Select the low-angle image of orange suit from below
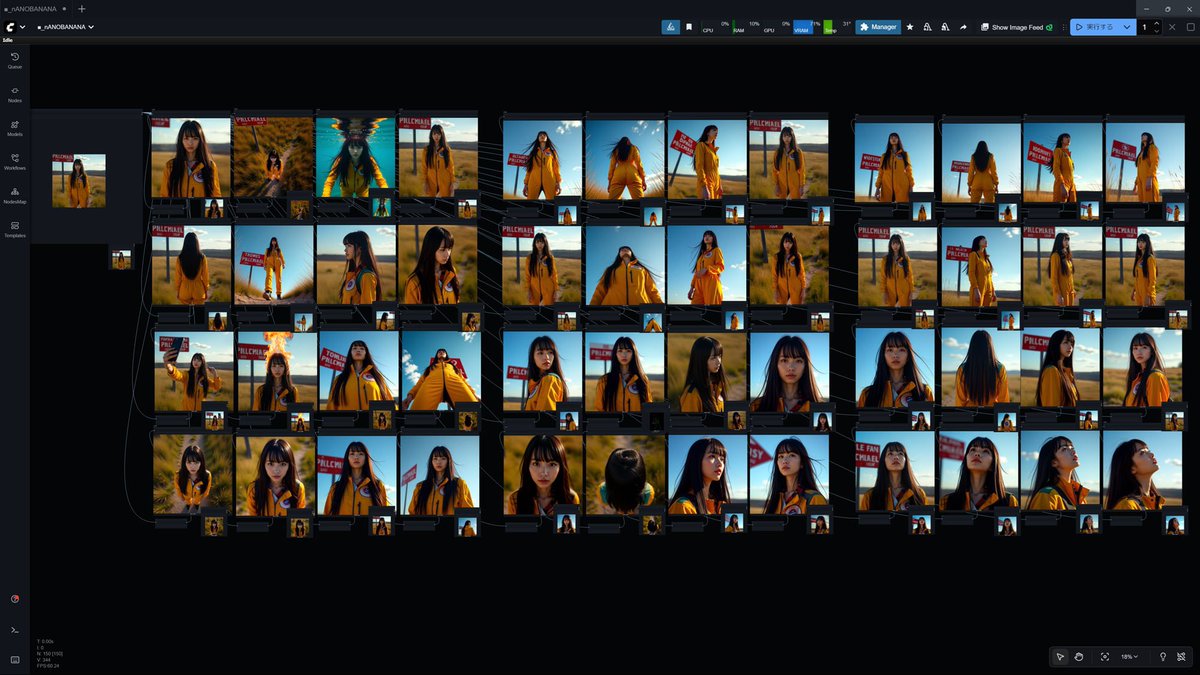Viewport: 1200px width, 675px height. 441,371
